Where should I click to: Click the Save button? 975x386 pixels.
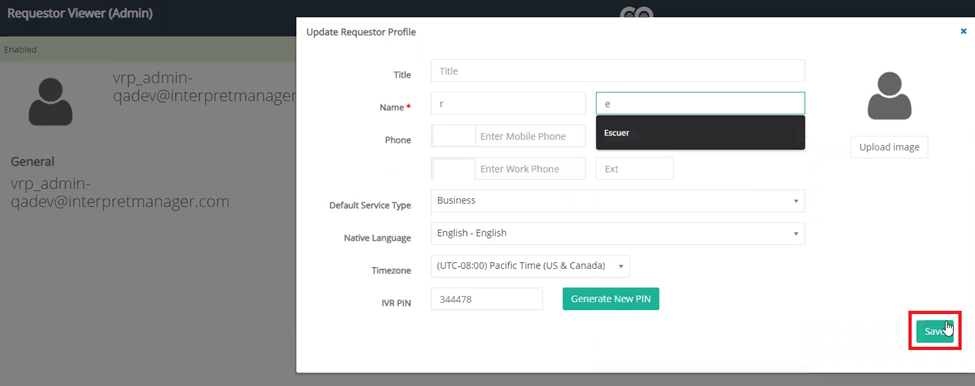pyautogui.click(x=934, y=331)
